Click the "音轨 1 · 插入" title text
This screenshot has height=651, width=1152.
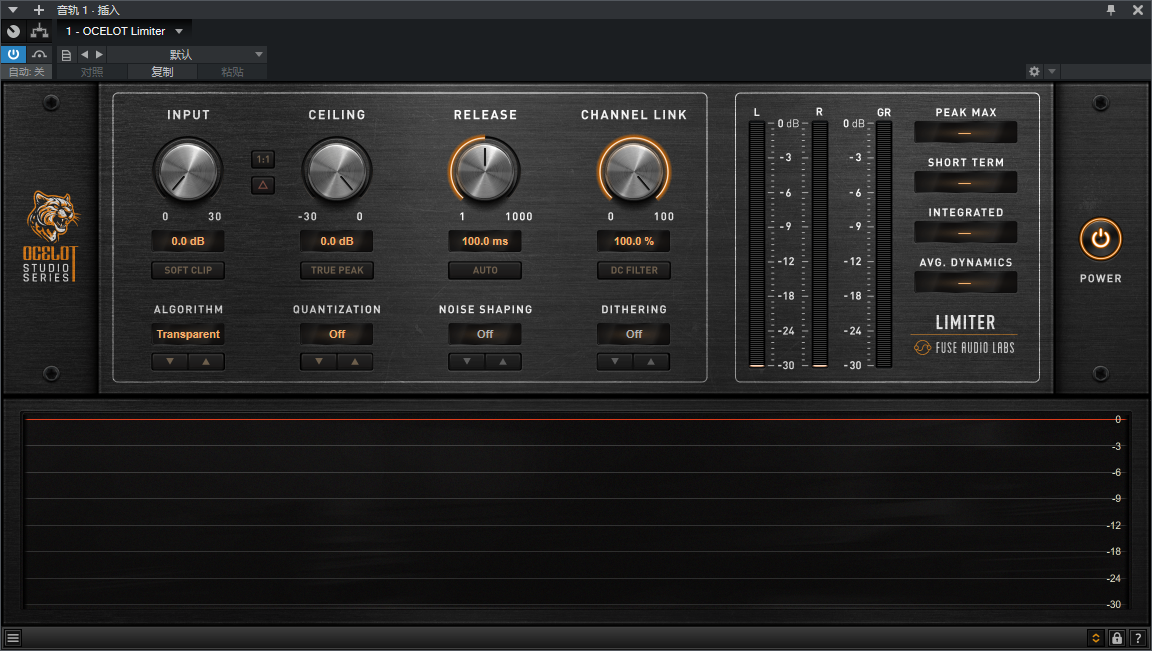coord(88,10)
